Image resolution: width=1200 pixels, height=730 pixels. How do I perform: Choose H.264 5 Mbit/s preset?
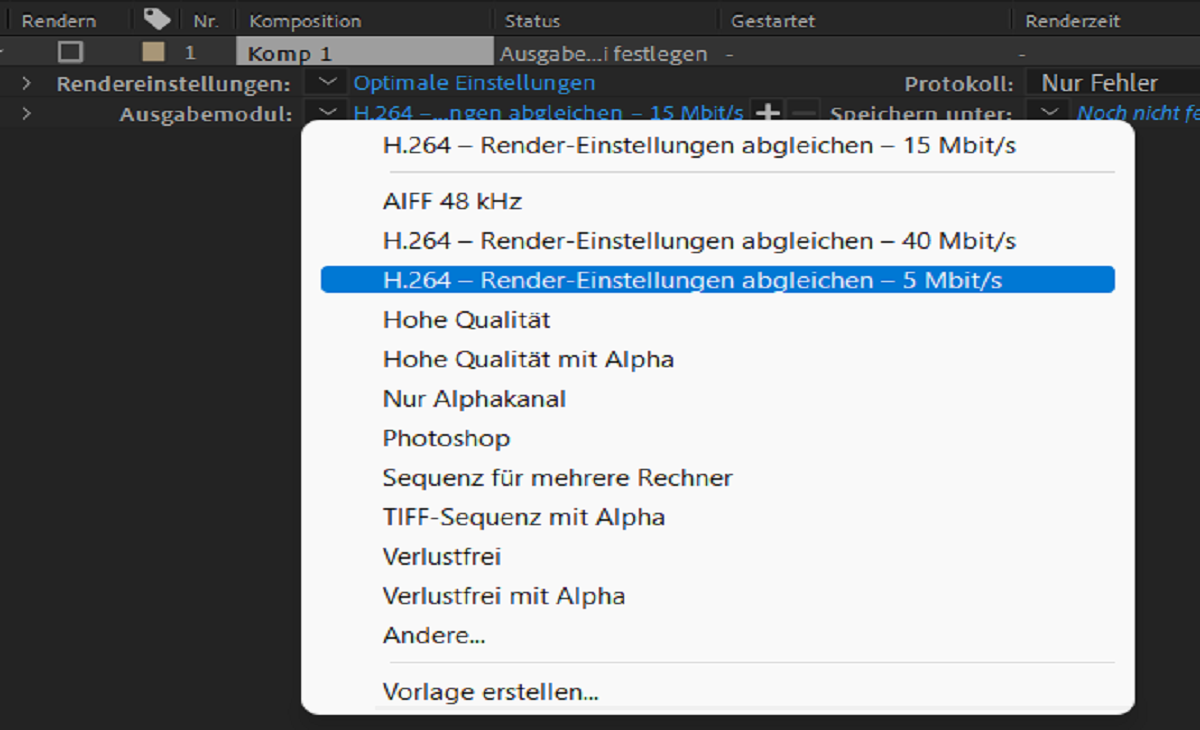(x=692, y=281)
